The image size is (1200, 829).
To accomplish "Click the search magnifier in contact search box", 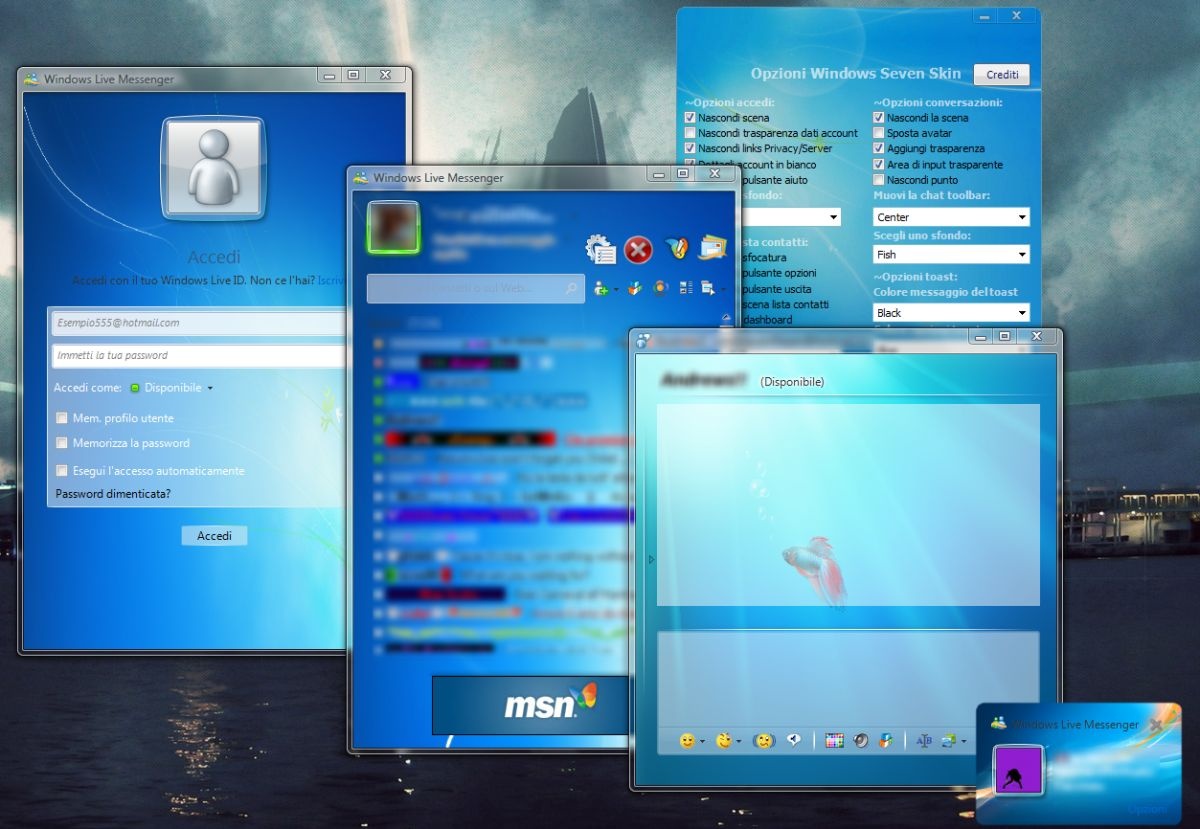I will coord(571,288).
